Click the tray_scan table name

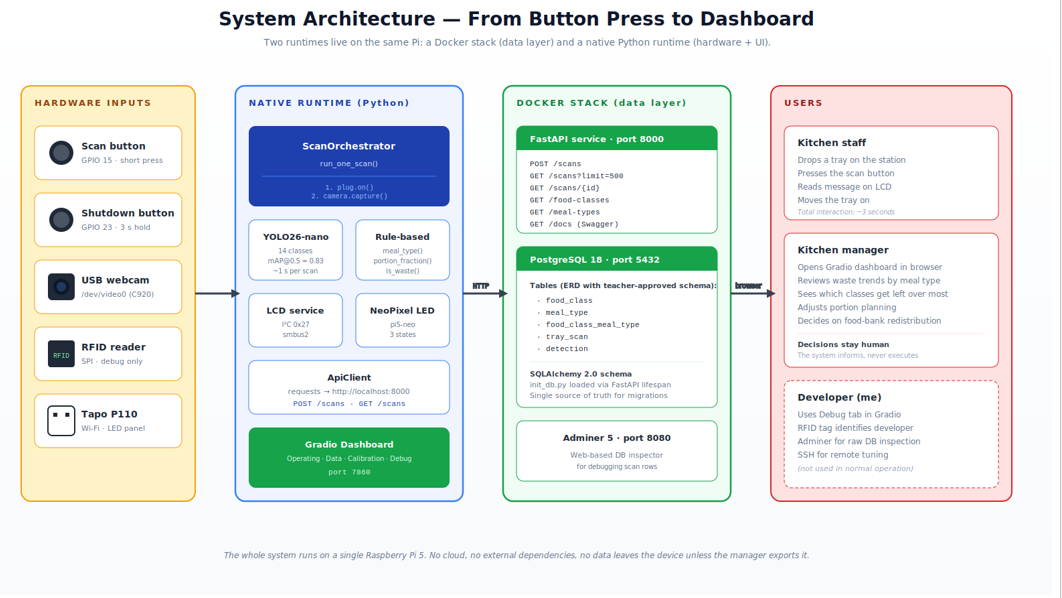(567, 337)
